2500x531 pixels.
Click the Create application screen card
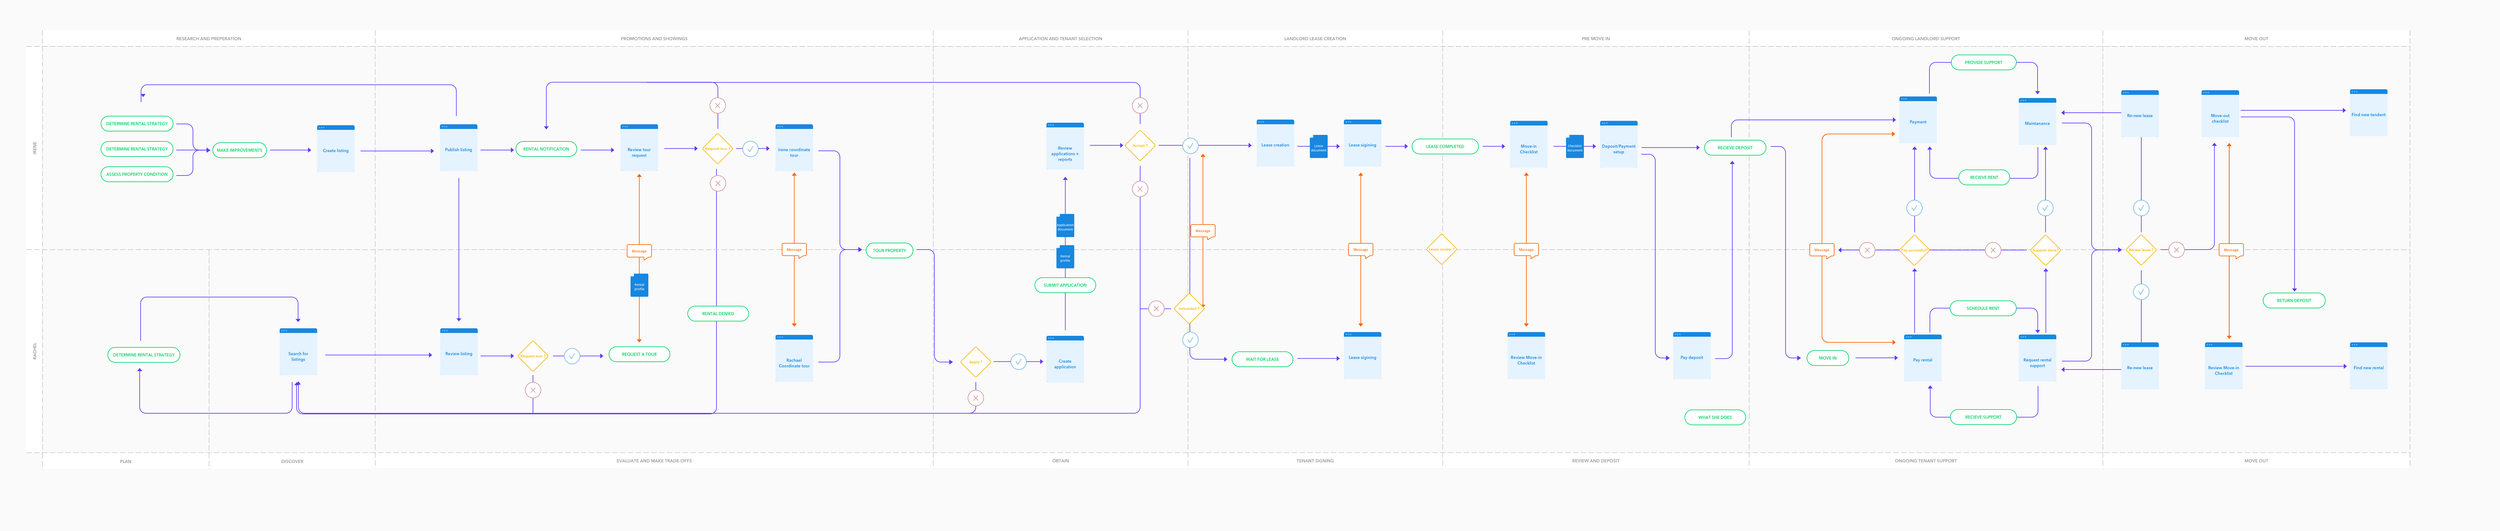[x=1065, y=359]
